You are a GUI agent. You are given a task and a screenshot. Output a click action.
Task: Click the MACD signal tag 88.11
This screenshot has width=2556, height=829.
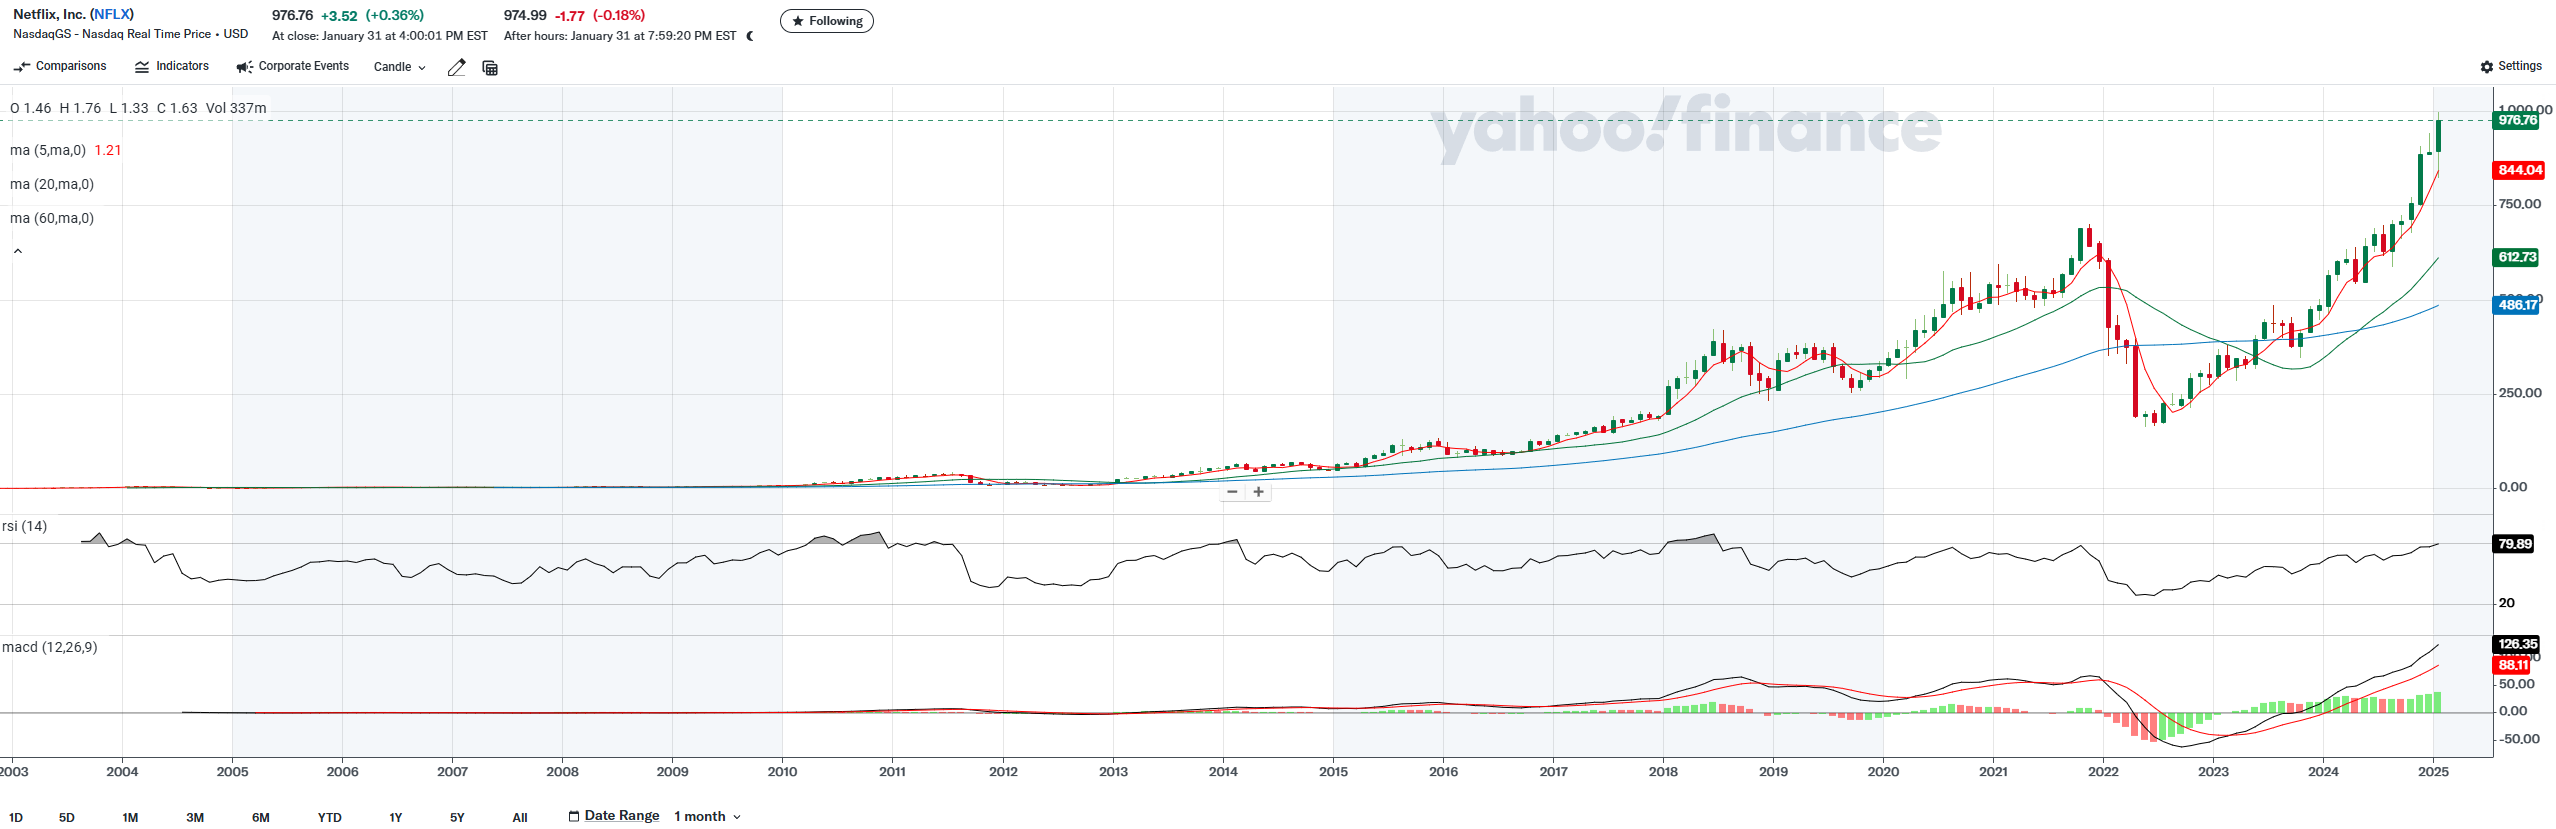[x=2513, y=665]
